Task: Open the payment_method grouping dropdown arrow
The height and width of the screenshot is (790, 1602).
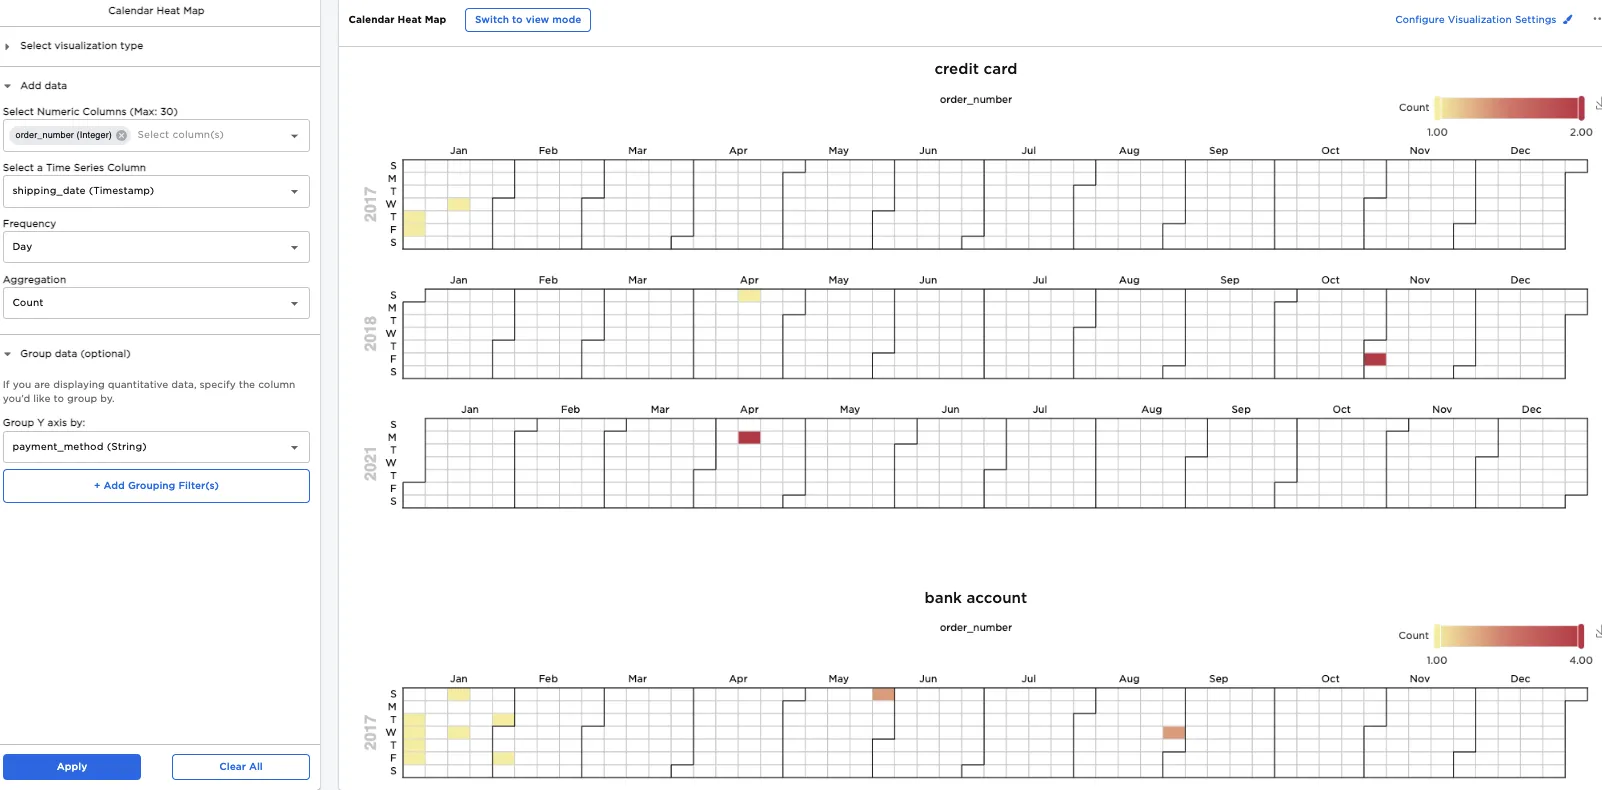Action: tap(294, 447)
